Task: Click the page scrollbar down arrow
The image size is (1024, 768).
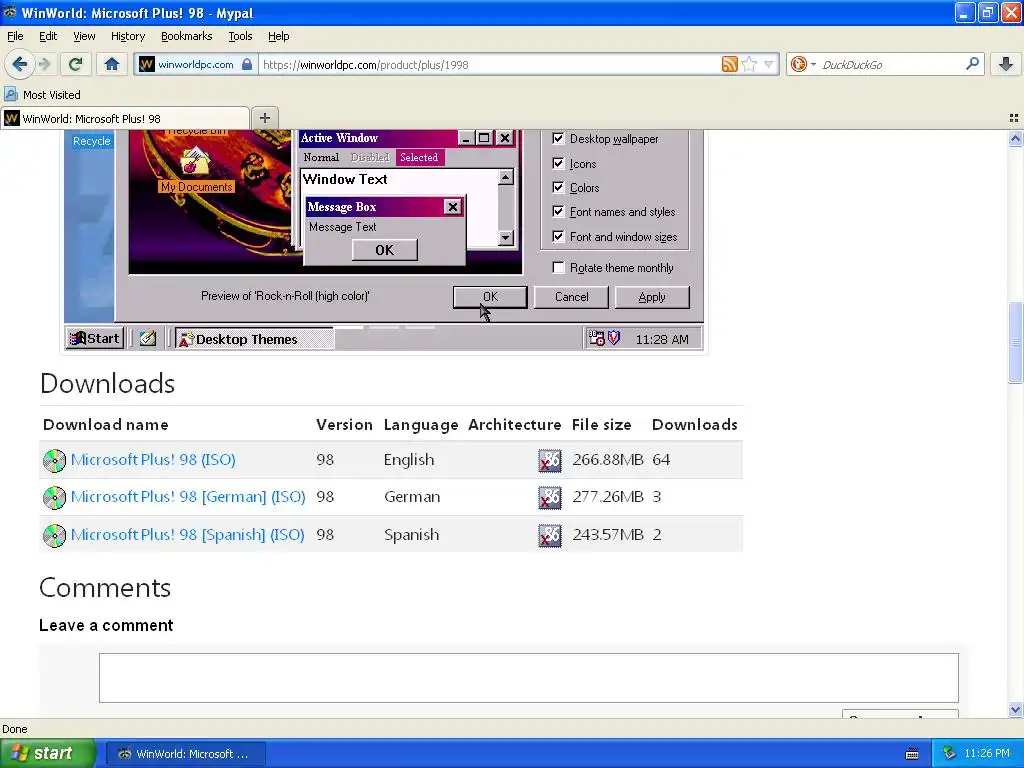Action: tap(1015, 709)
